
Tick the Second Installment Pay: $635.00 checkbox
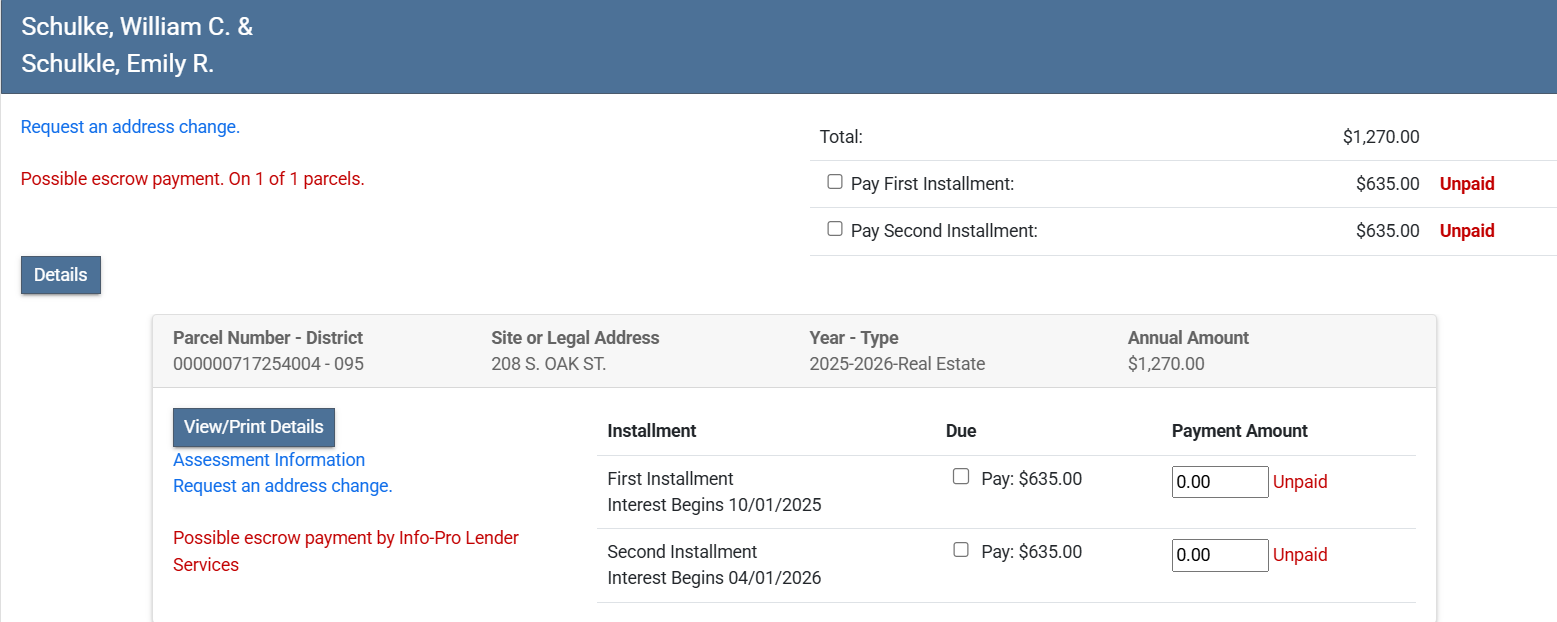(x=961, y=550)
